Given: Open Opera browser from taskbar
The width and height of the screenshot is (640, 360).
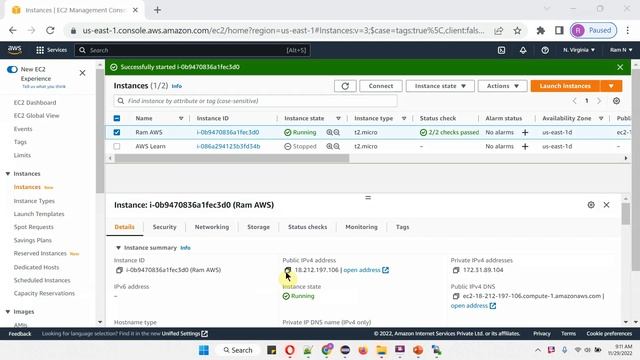Looking at the screenshot, I should [x=290, y=350].
